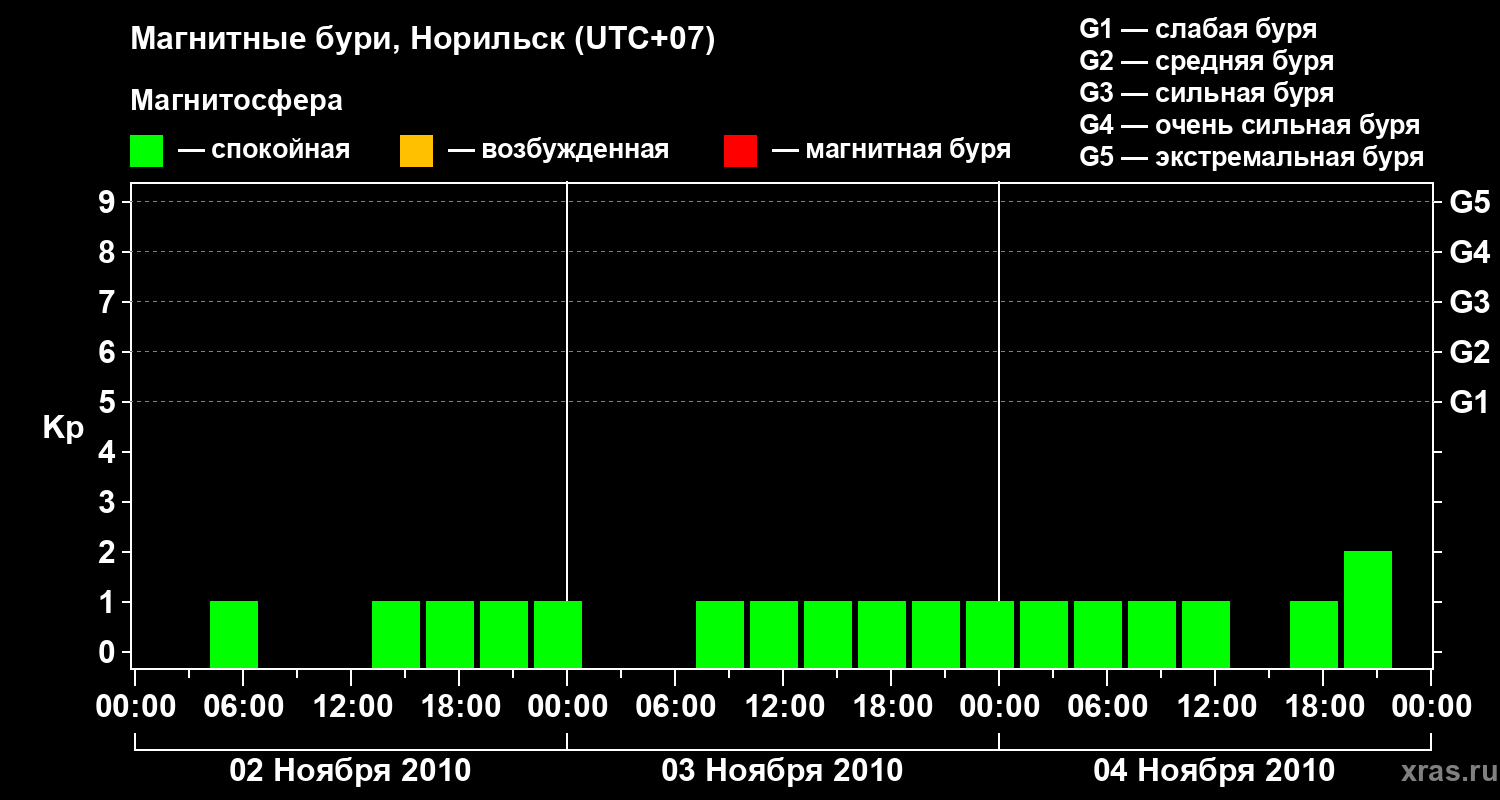Click the green 'спокойная' legend swatch
Viewport: 1500px width, 800px height.
pos(147,151)
